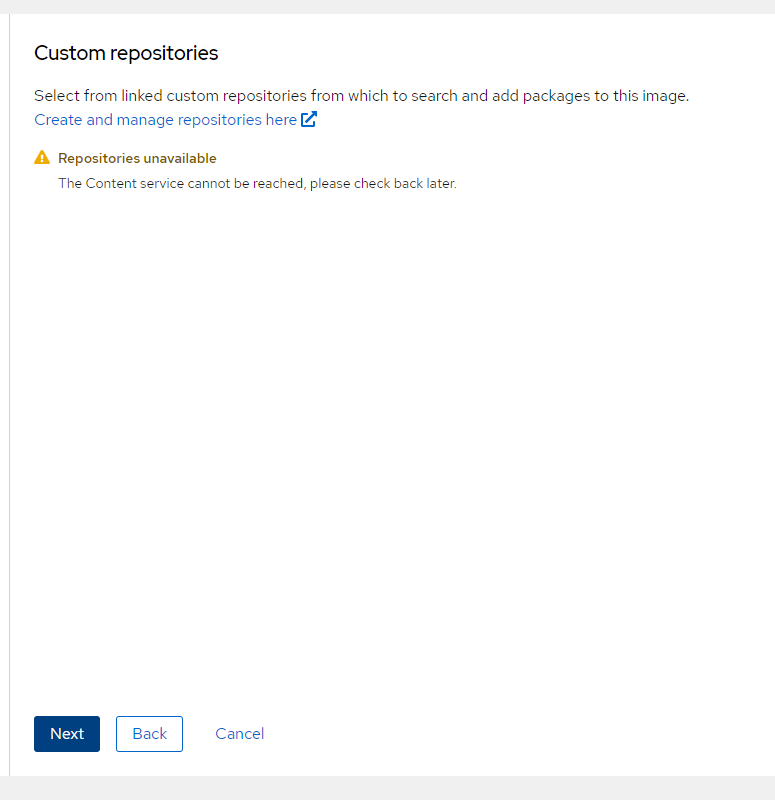775x800 pixels.
Task: Click the vertical divider line on left edge
Action: tap(9, 400)
